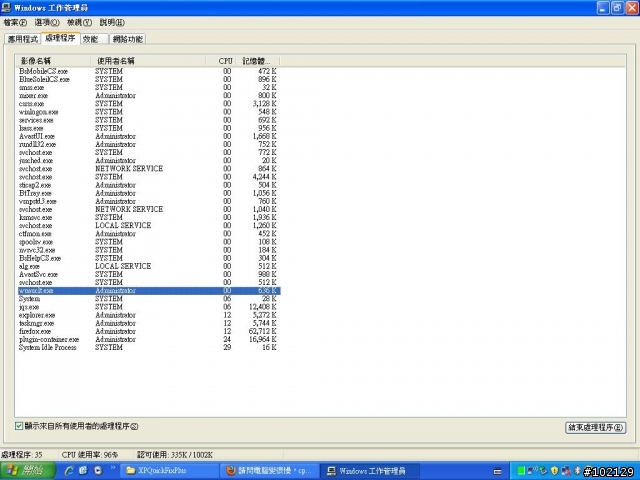
Task: Select the plugin-container.exe process row
Action: 148,339
